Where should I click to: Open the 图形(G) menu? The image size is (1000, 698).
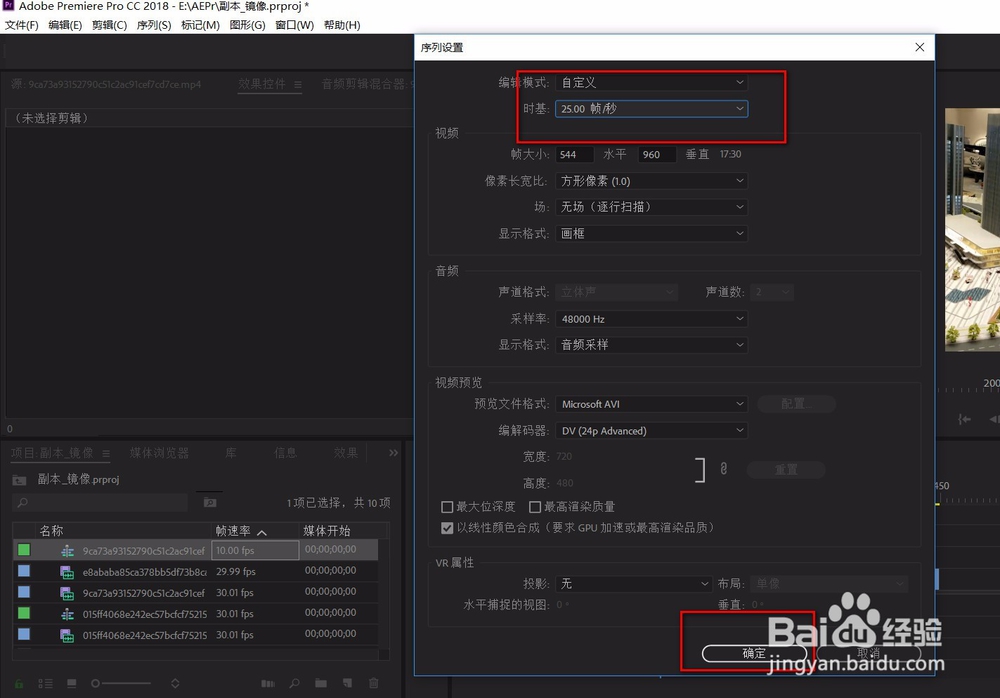[247, 26]
